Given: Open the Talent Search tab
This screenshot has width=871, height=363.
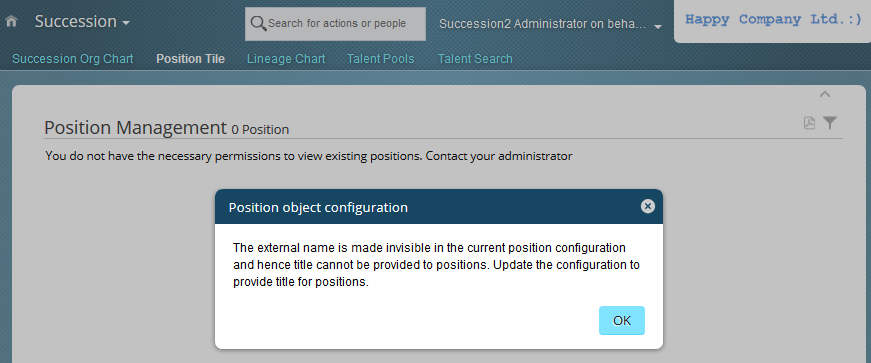Looking at the screenshot, I should click(475, 59).
